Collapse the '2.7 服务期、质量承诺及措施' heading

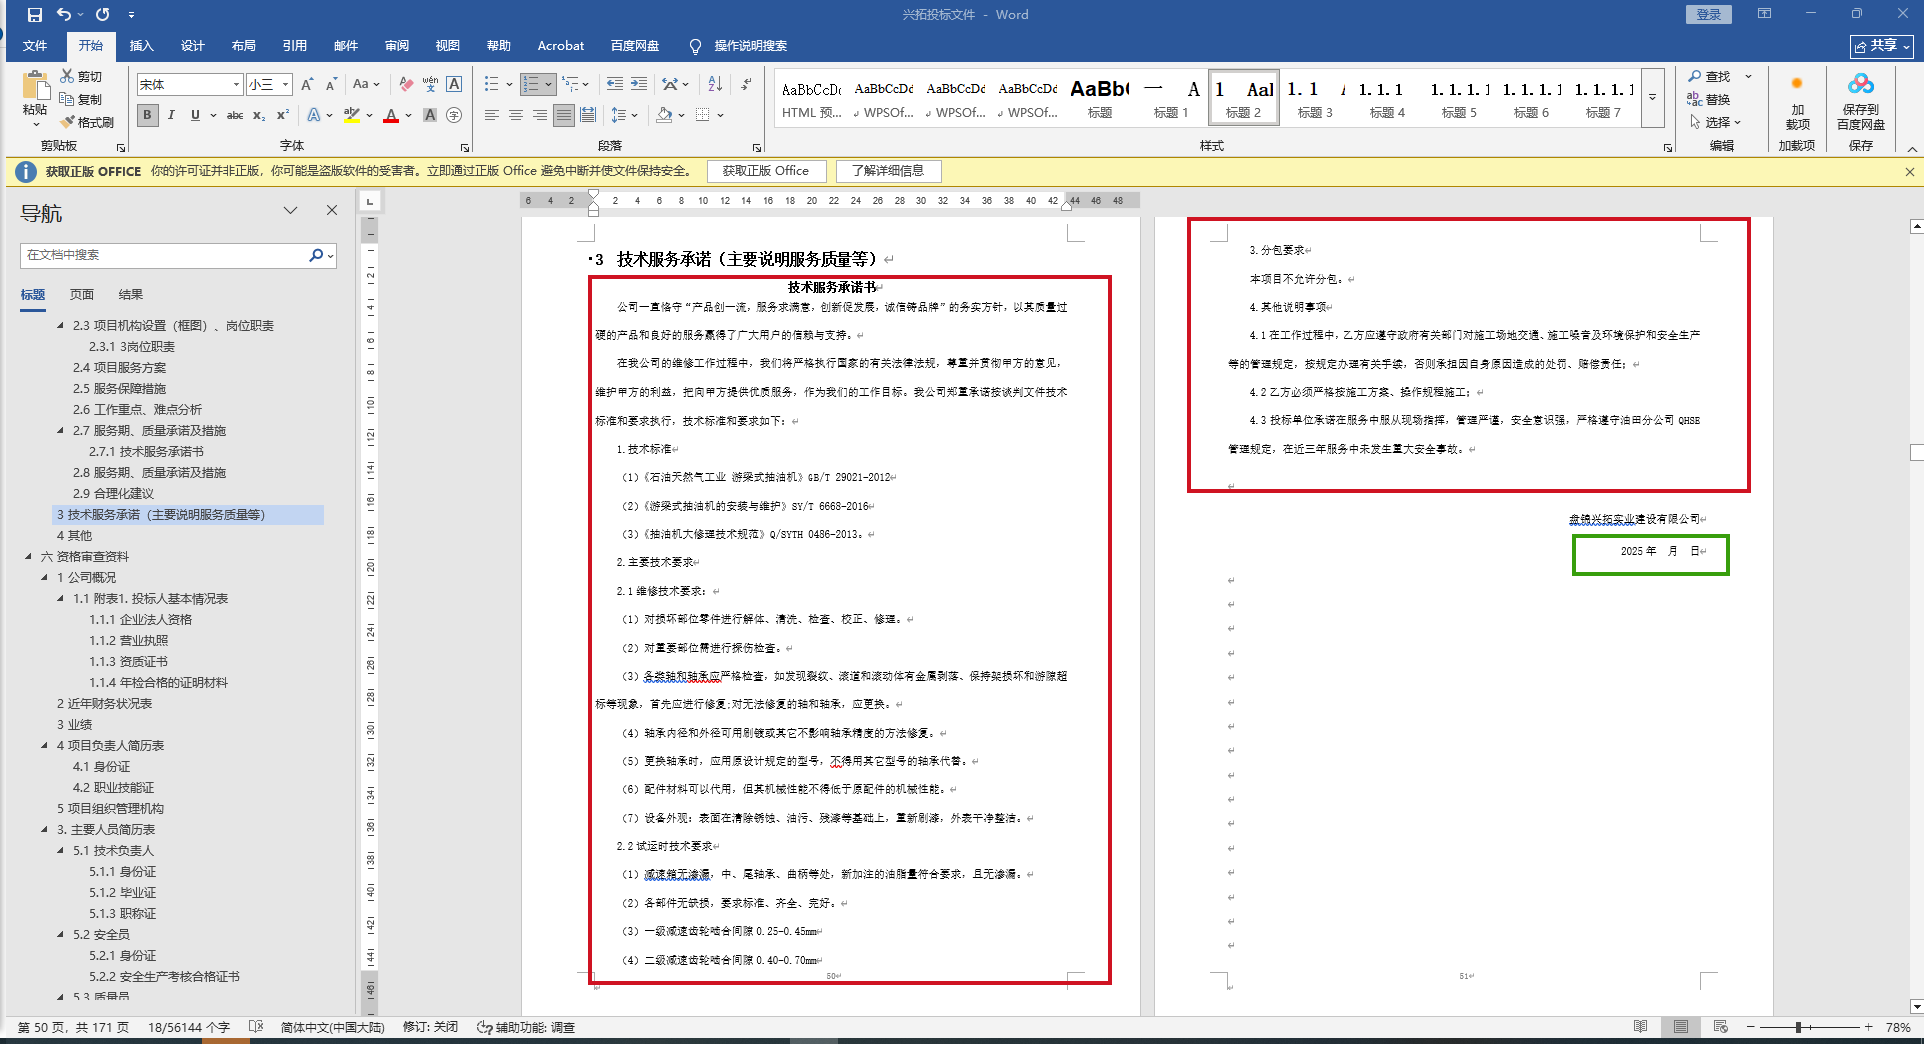tap(61, 431)
